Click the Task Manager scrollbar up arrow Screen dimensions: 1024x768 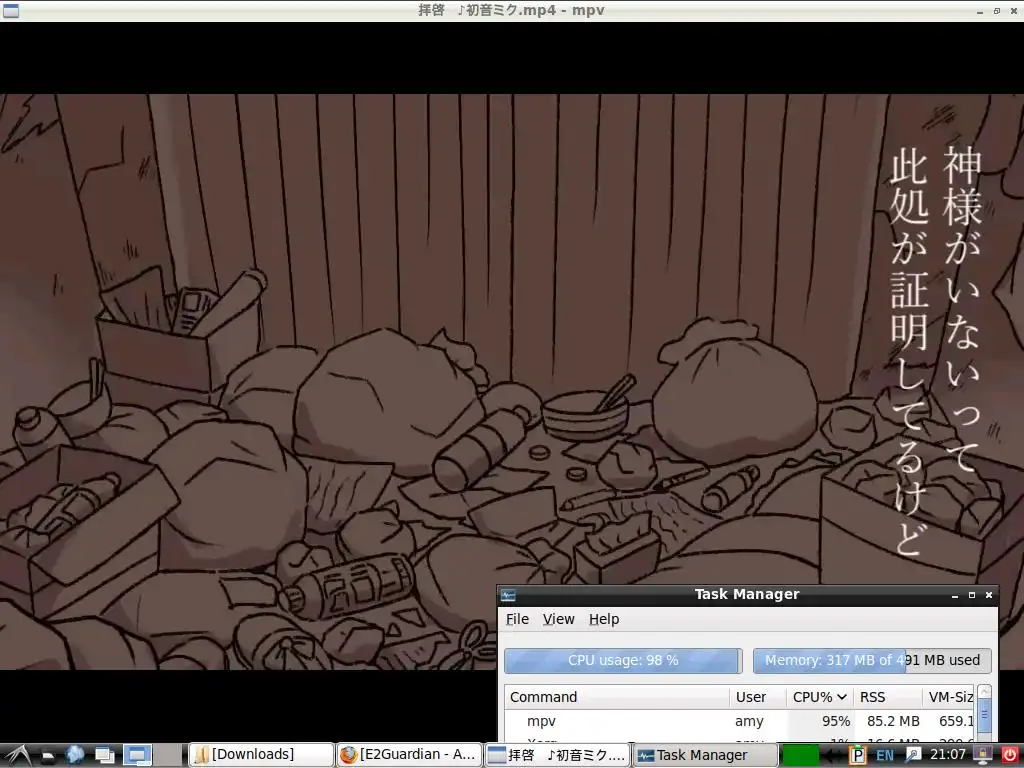pos(984,692)
